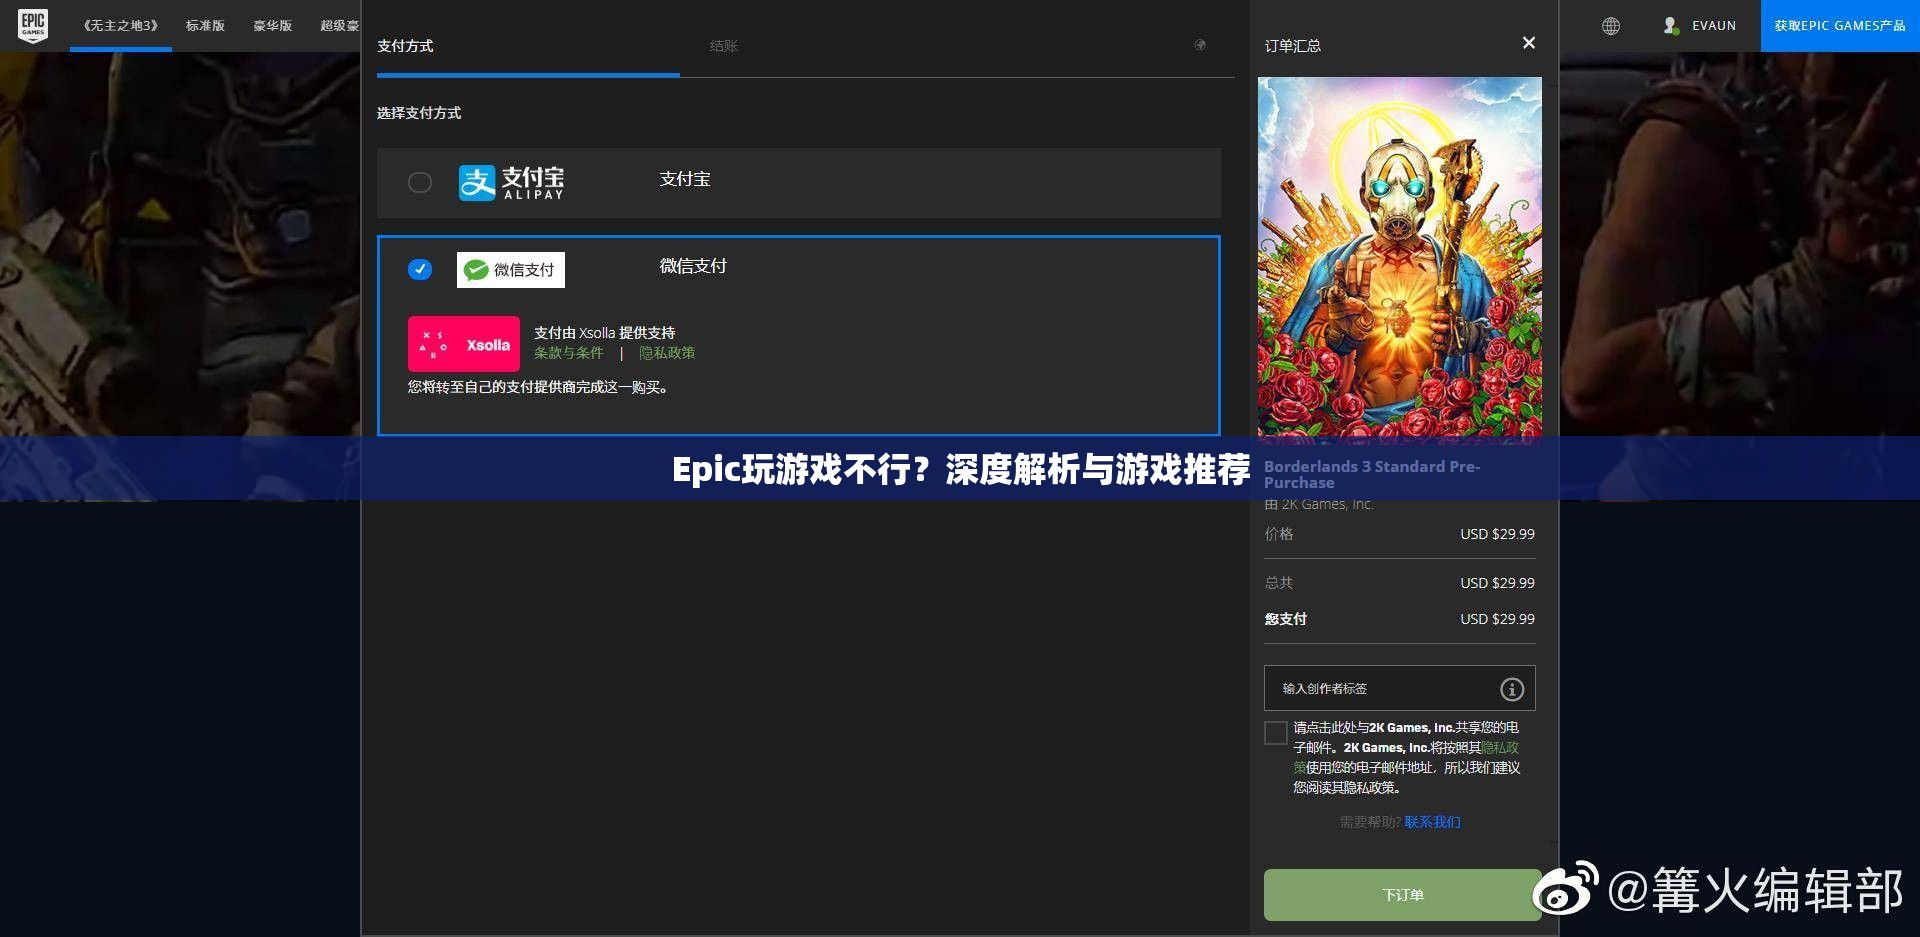This screenshot has width=1920, height=937.
Task: Open the 豪华版 nav item
Action: (272, 26)
